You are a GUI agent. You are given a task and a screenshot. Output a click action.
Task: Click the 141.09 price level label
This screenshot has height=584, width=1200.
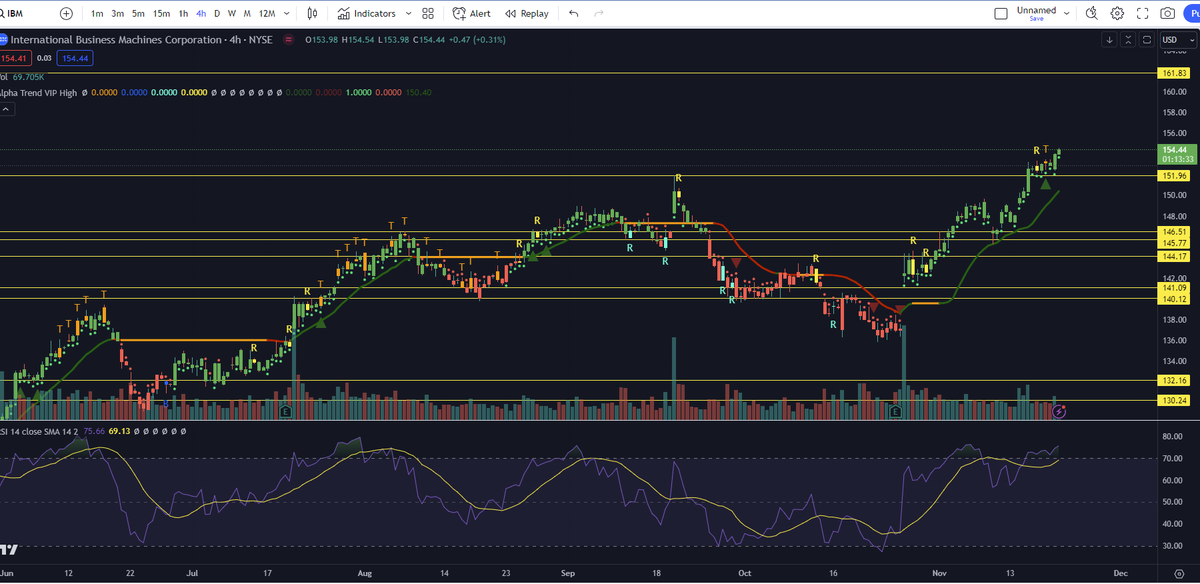tap(1173, 288)
